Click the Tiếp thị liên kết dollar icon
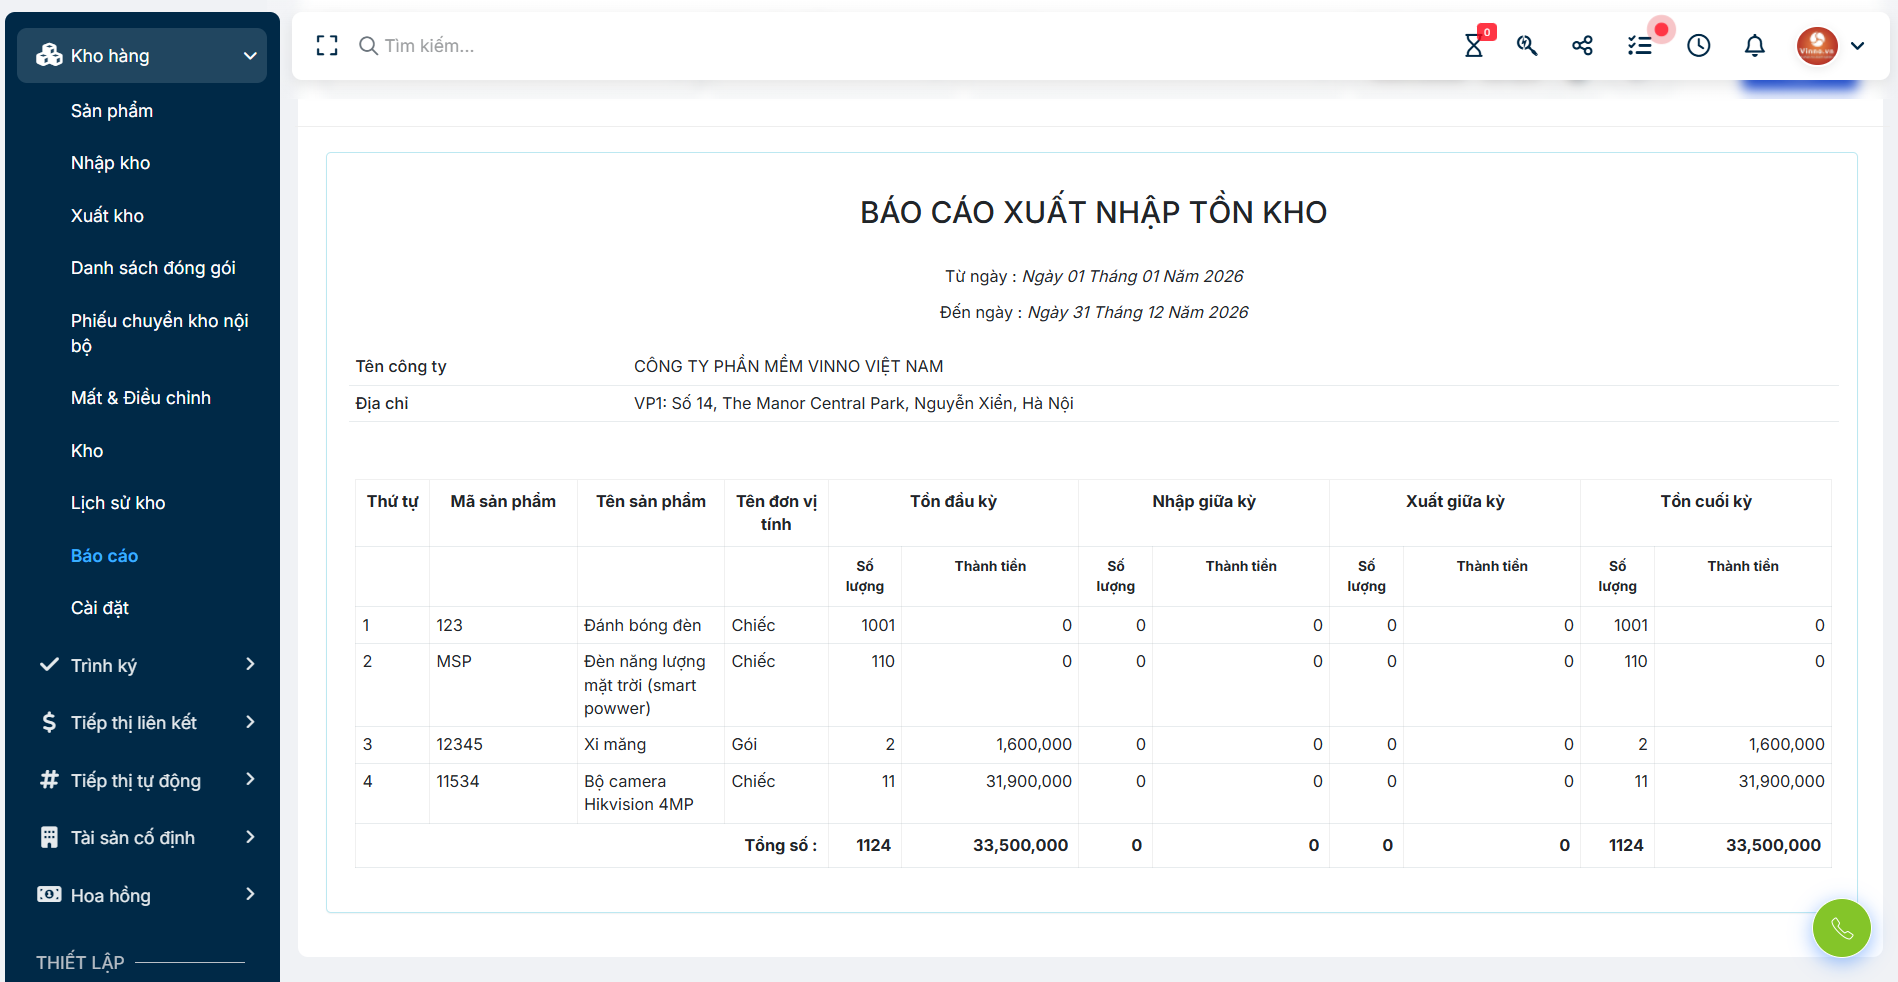Viewport: 1898px width, 982px height. point(49,722)
